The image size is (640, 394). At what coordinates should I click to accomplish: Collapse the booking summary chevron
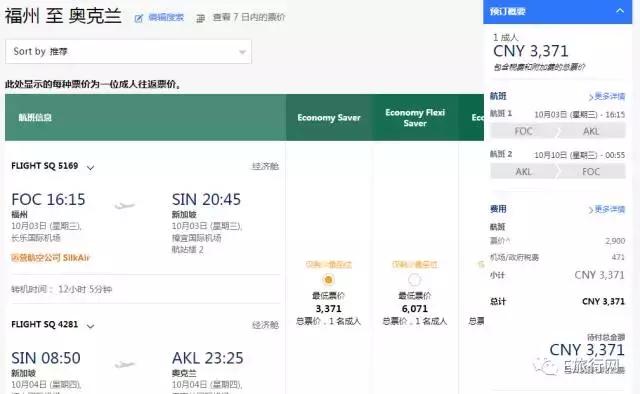coord(620,11)
